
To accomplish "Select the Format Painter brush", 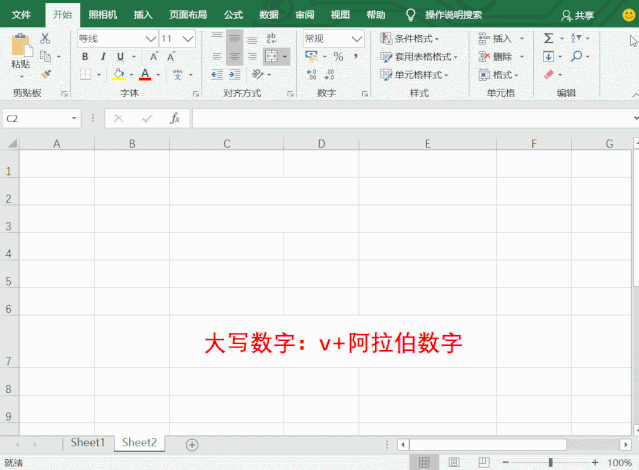I will click(x=46, y=74).
